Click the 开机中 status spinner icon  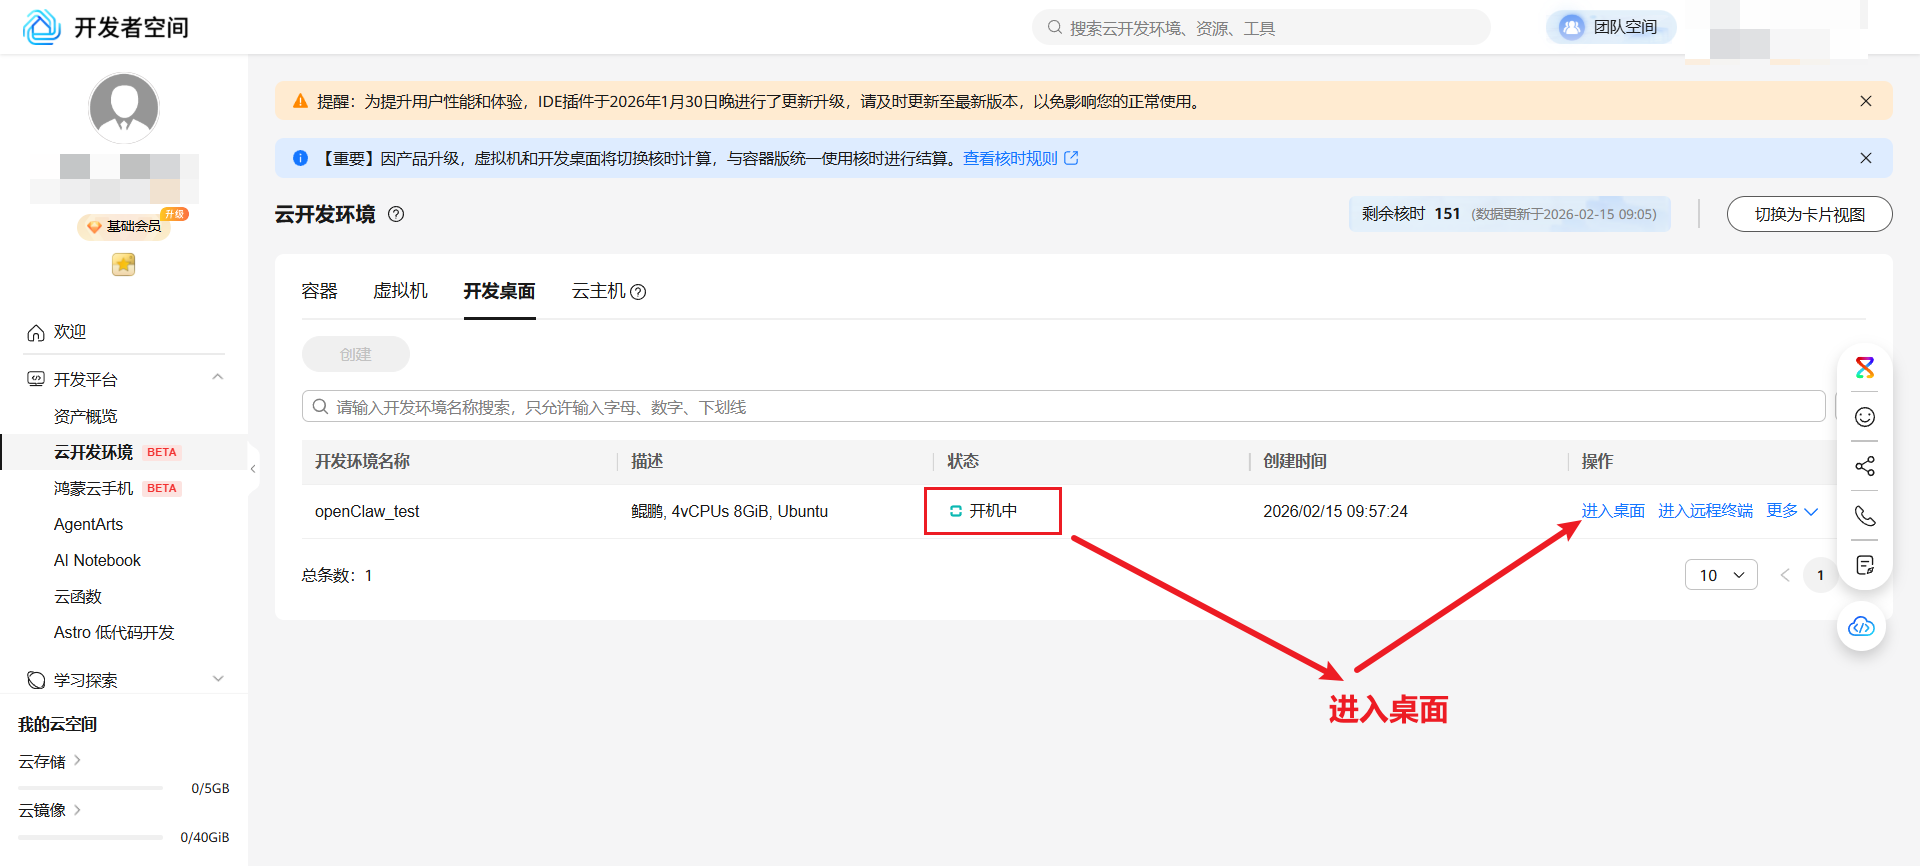[x=955, y=511]
